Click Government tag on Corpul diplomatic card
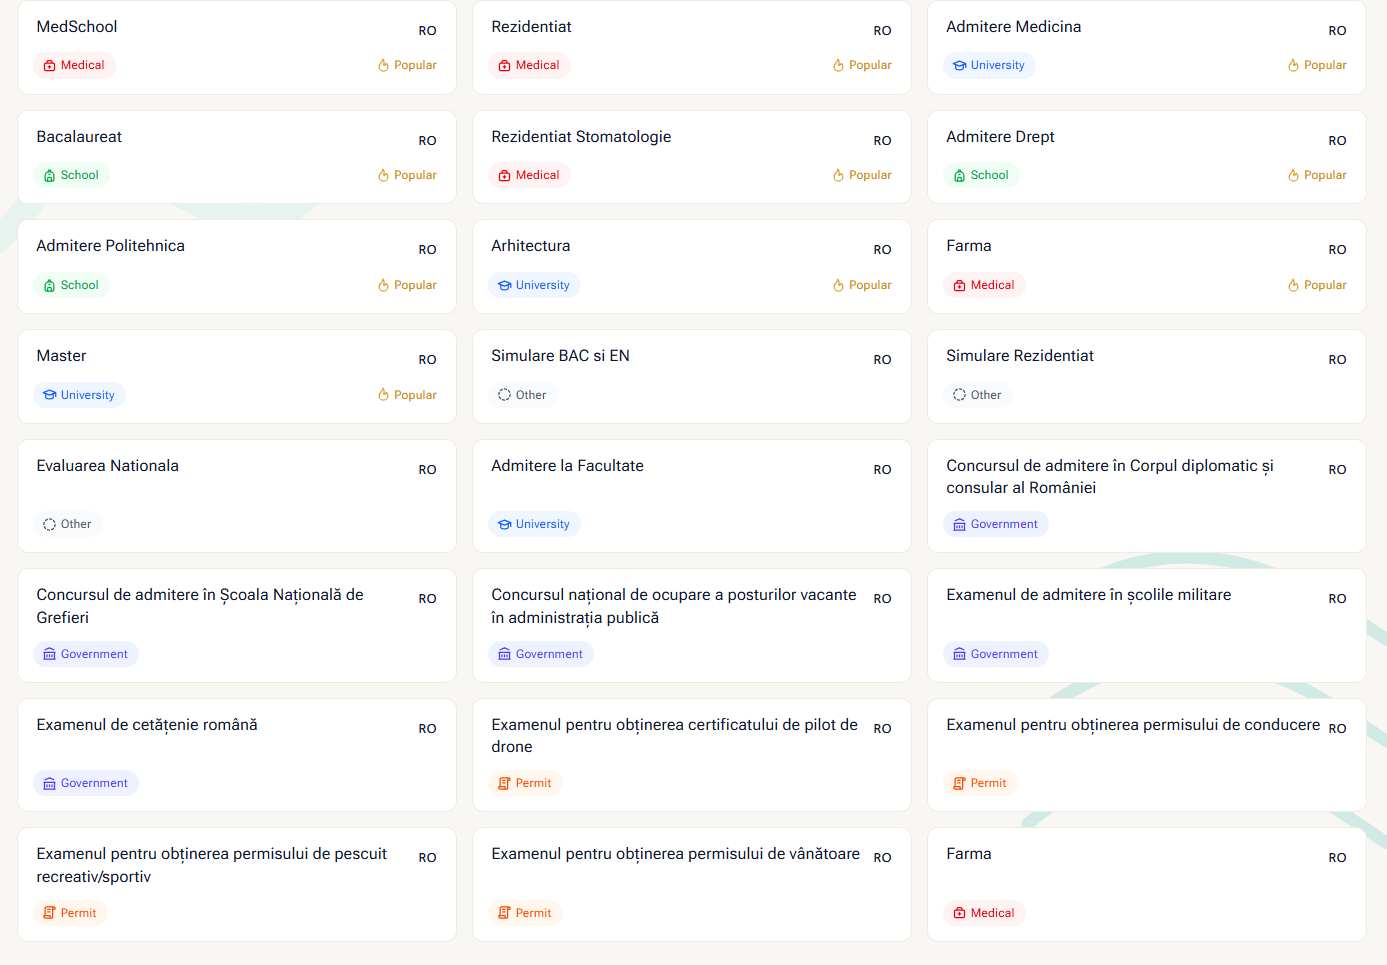The width and height of the screenshot is (1387, 965). point(995,524)
